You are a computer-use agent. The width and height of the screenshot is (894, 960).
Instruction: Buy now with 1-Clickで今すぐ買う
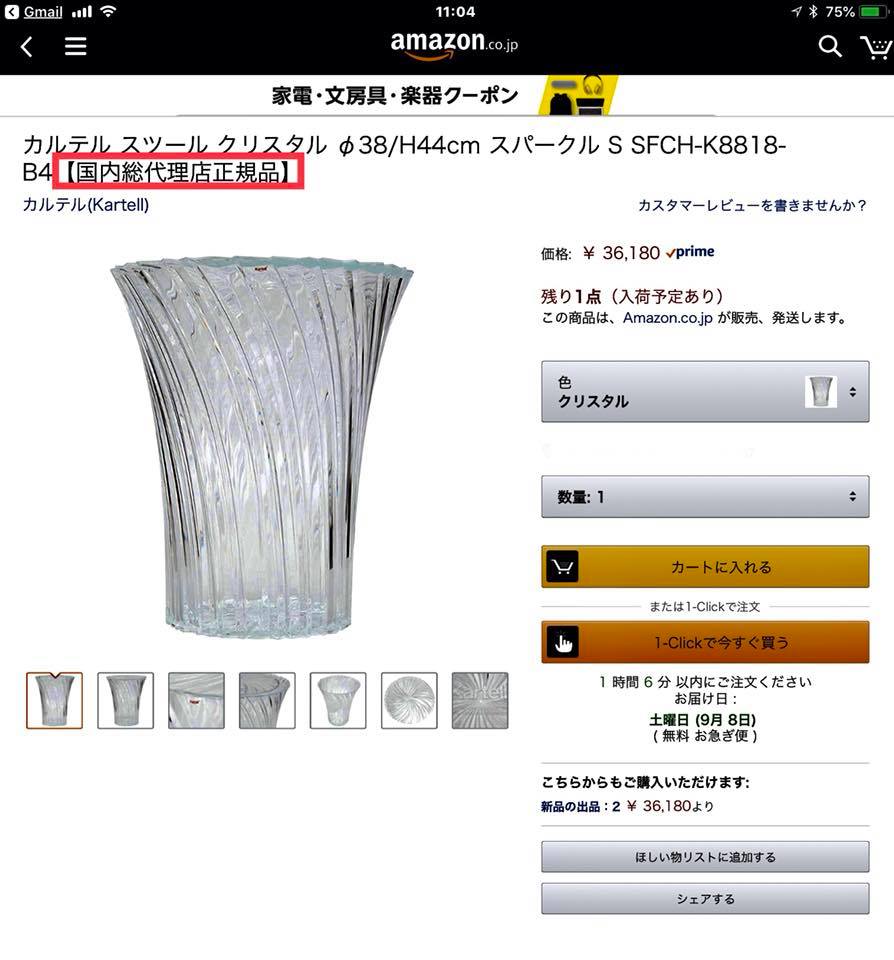(705, 642)
